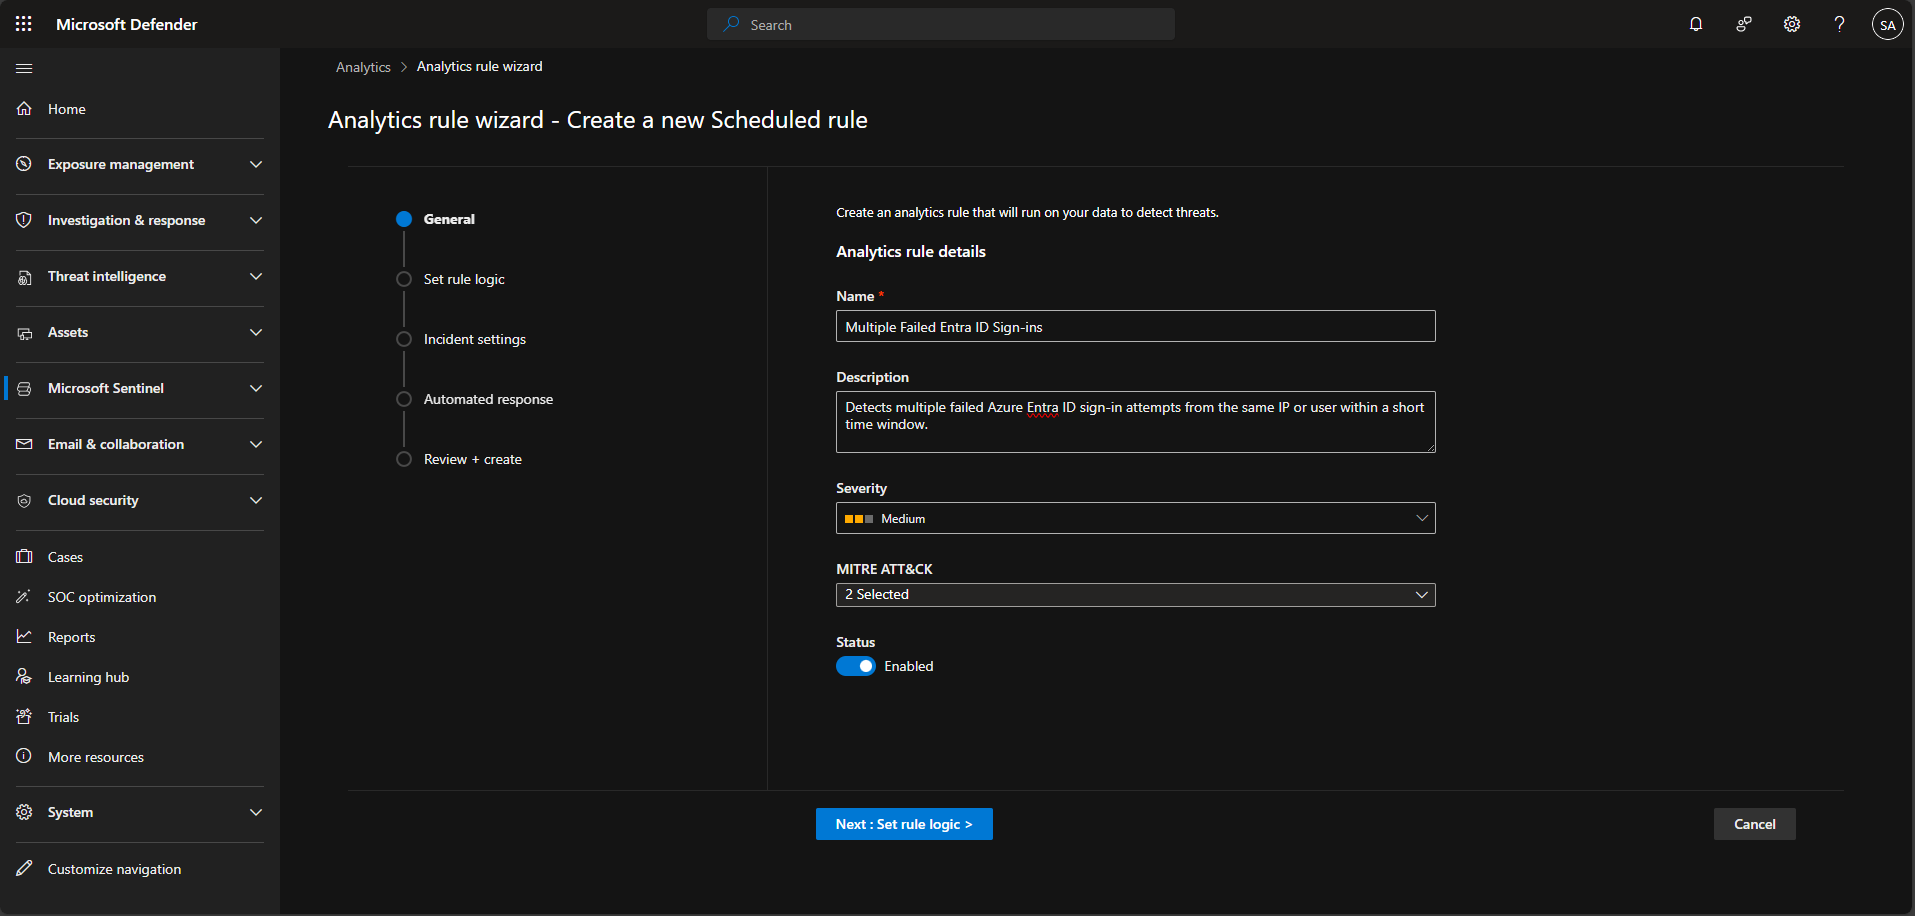
Task: Click the Analytics breadcrumb link
Action: [363, 67]
